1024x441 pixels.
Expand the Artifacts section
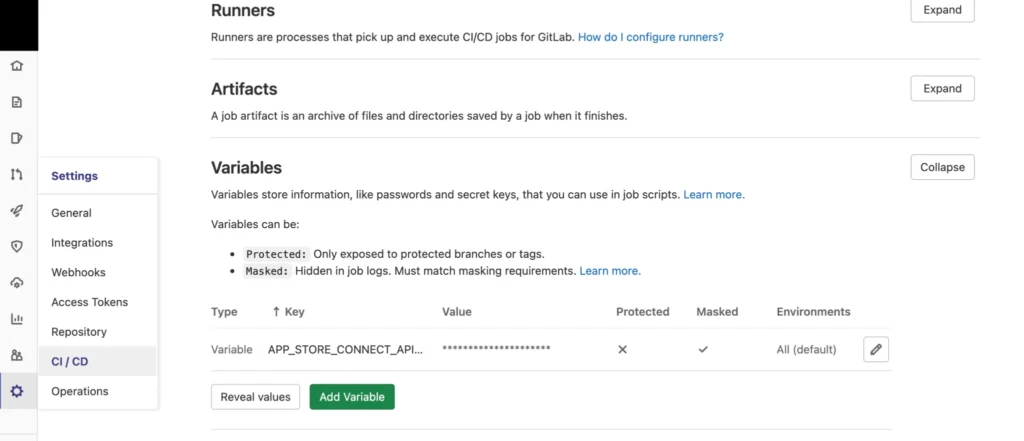[942, 89]
